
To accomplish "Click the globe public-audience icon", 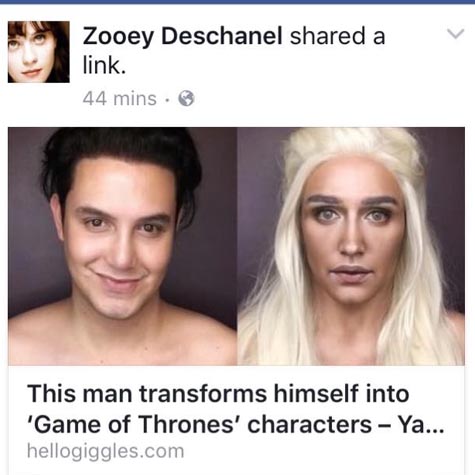I will [x=186, y=99].
